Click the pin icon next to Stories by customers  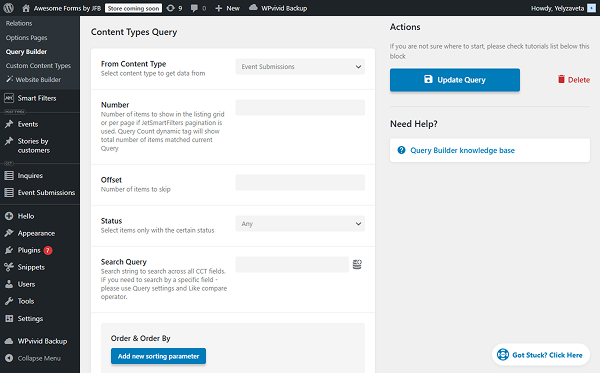click(9, 141)
